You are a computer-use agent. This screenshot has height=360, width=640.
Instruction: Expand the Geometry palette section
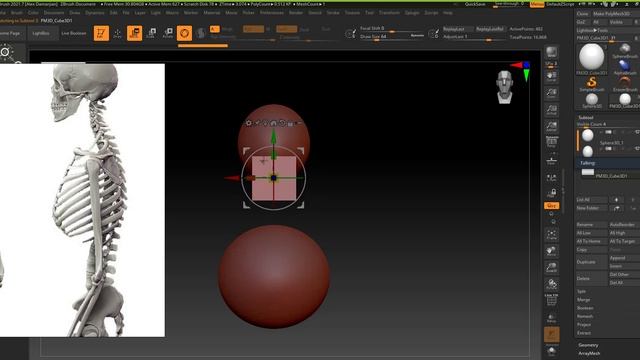[x=588, y=345]
